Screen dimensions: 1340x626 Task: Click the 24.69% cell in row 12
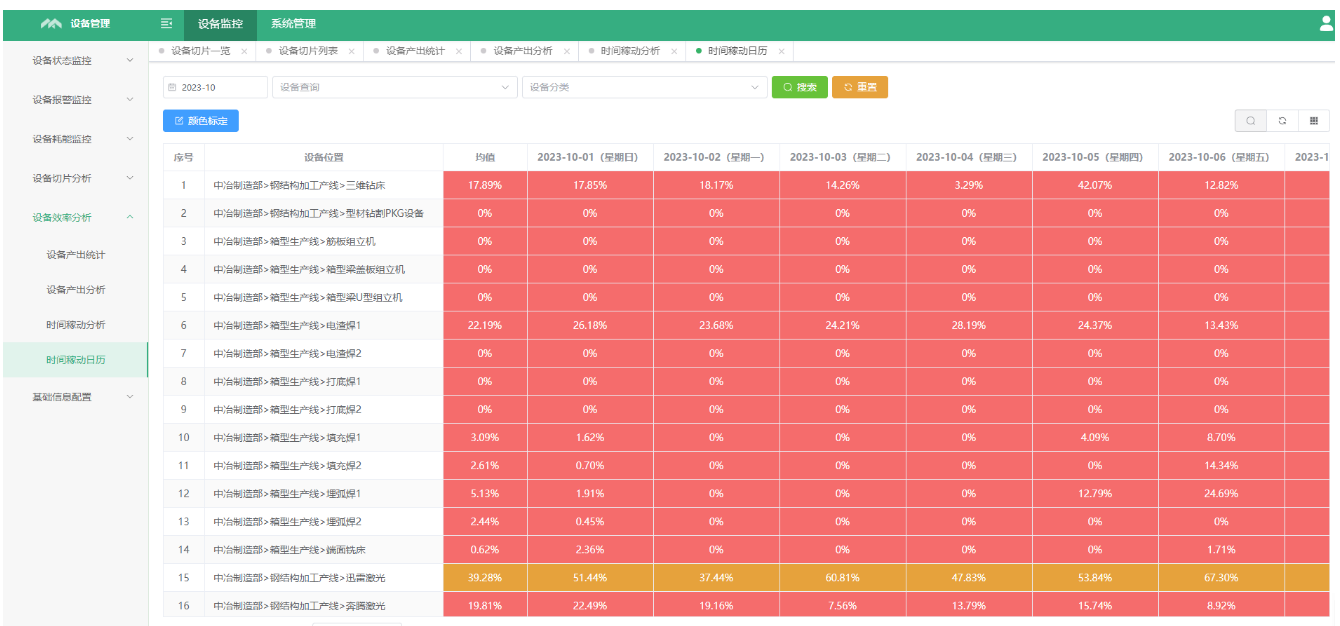[x=1221, y=493]
